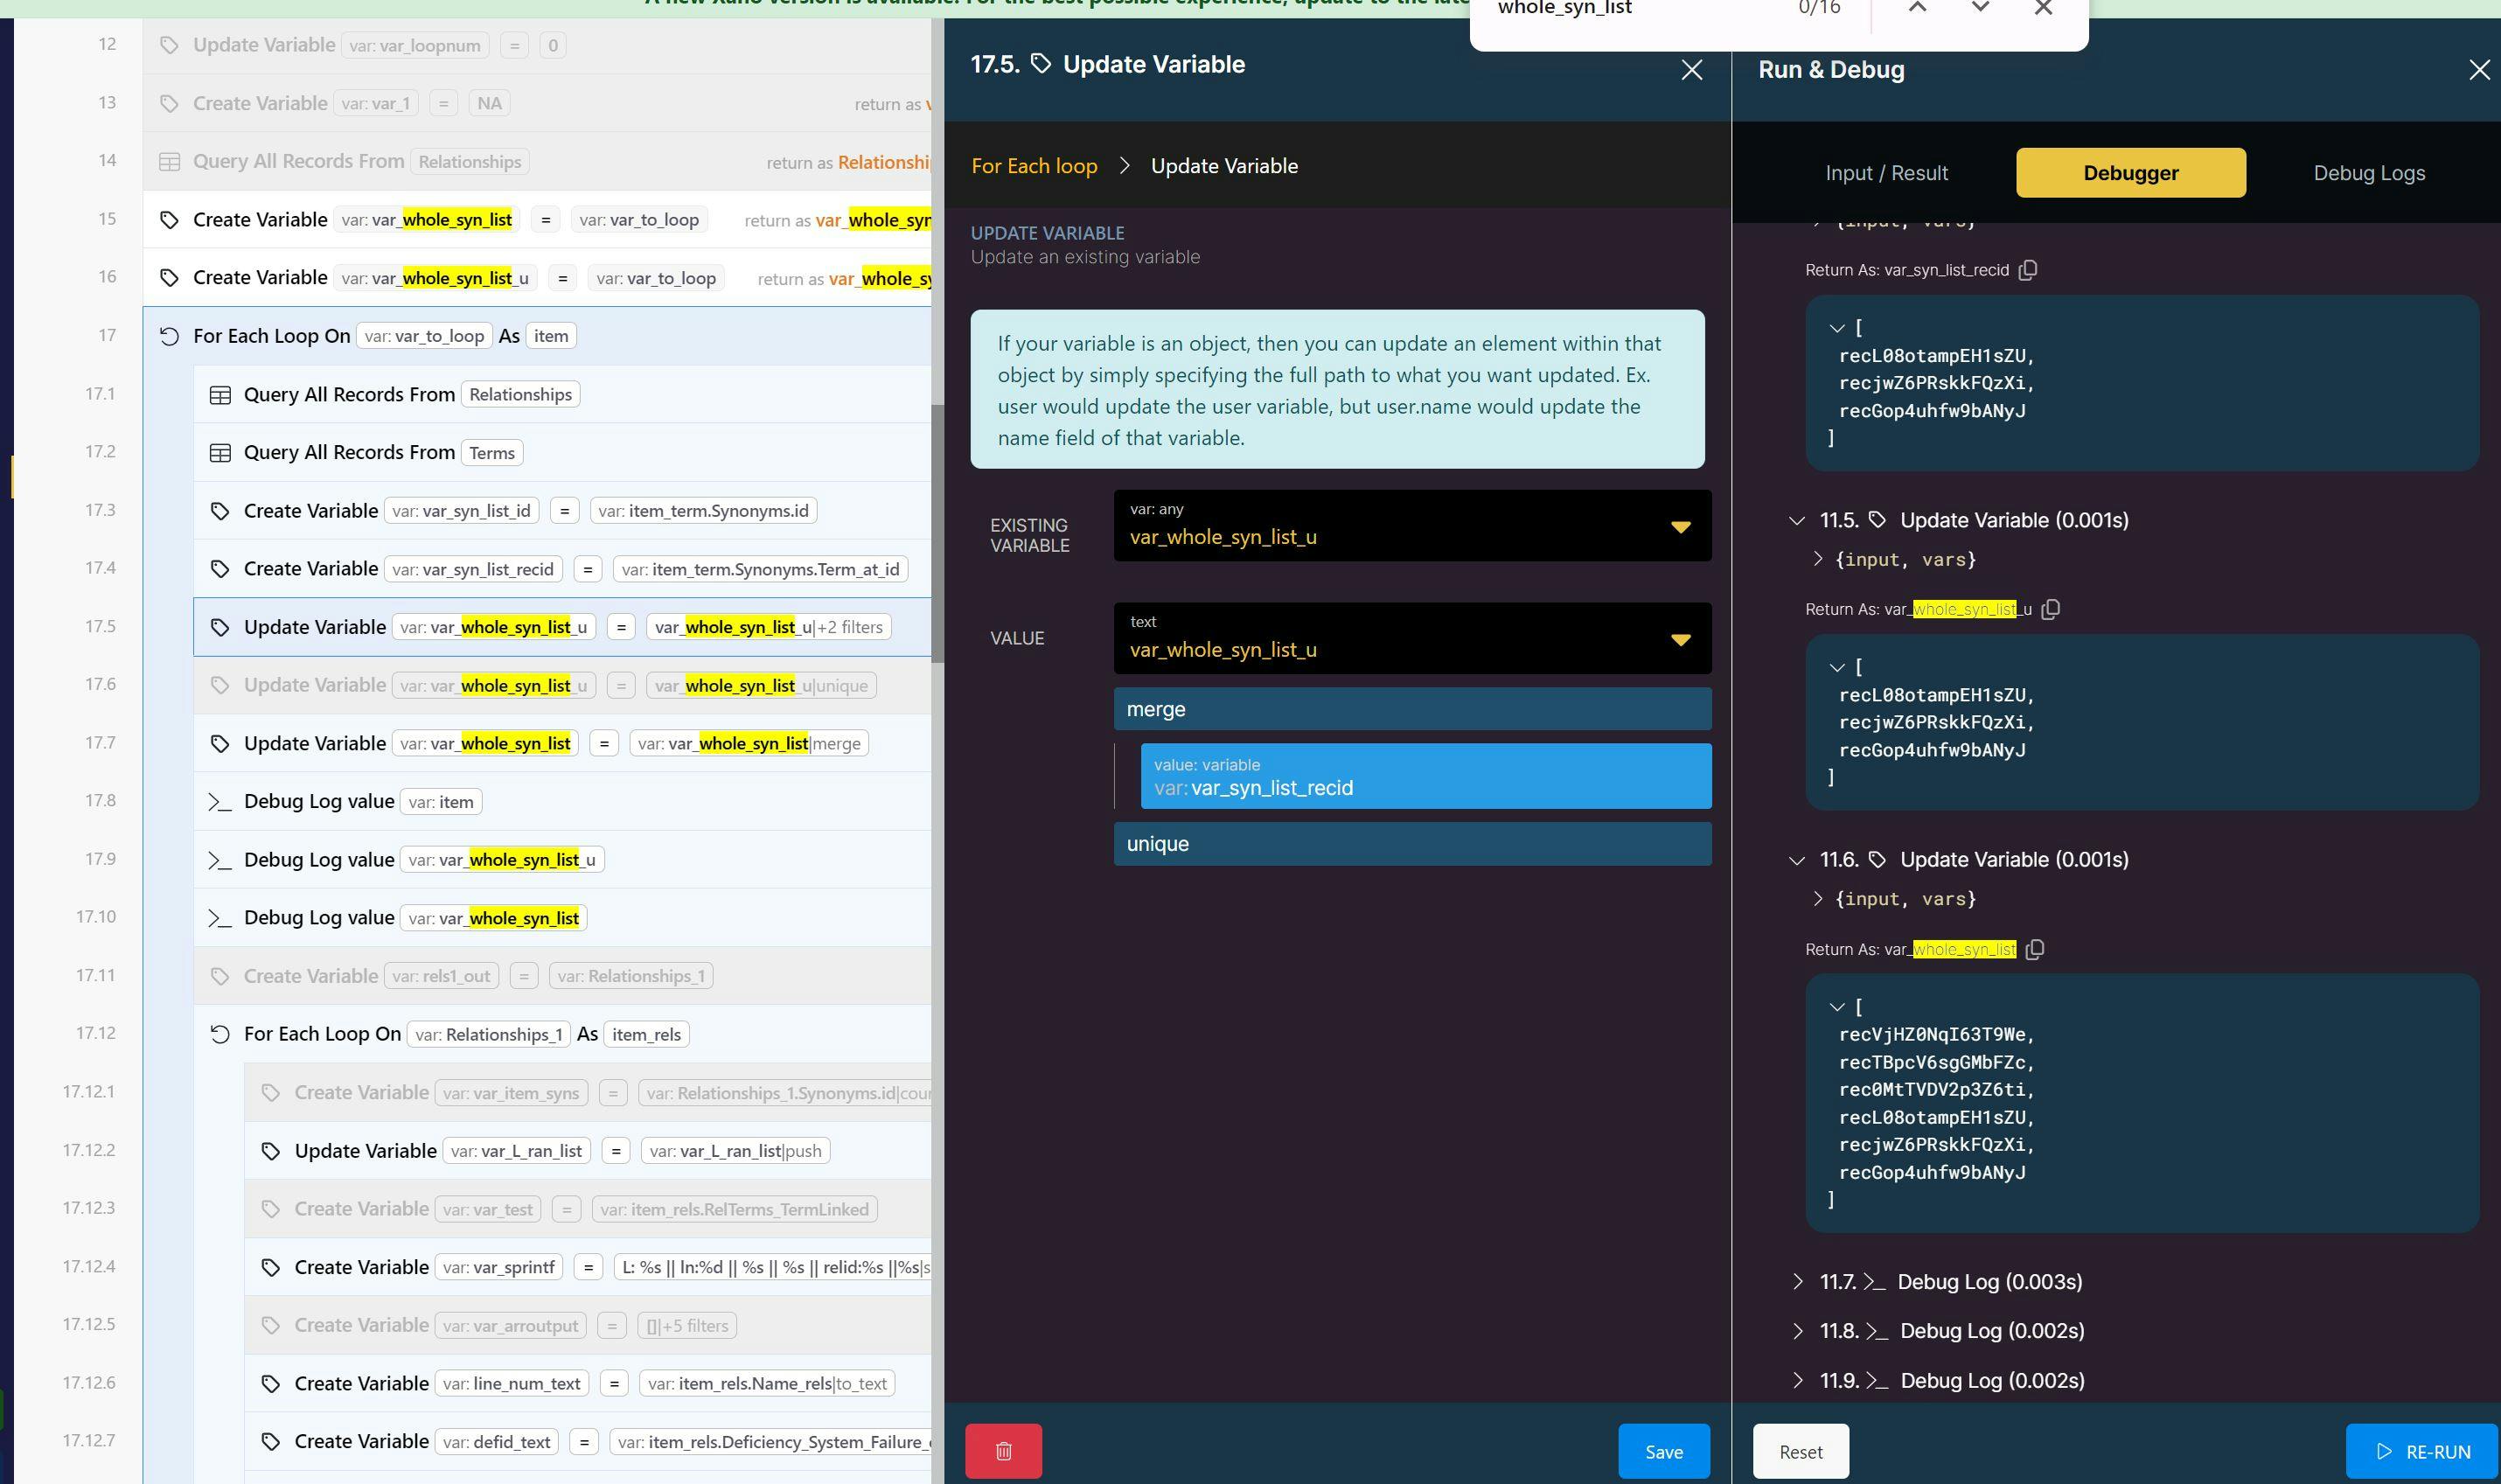Expand input vars under step 11.6
The height and width of the screenshot is (1484, 2501).
coord(1817,899)
